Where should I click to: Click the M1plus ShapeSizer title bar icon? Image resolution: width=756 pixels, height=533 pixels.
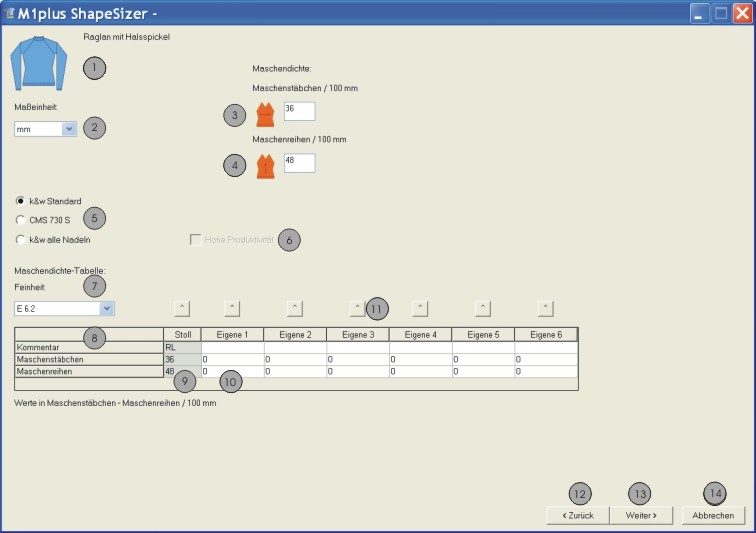point(10,13)
